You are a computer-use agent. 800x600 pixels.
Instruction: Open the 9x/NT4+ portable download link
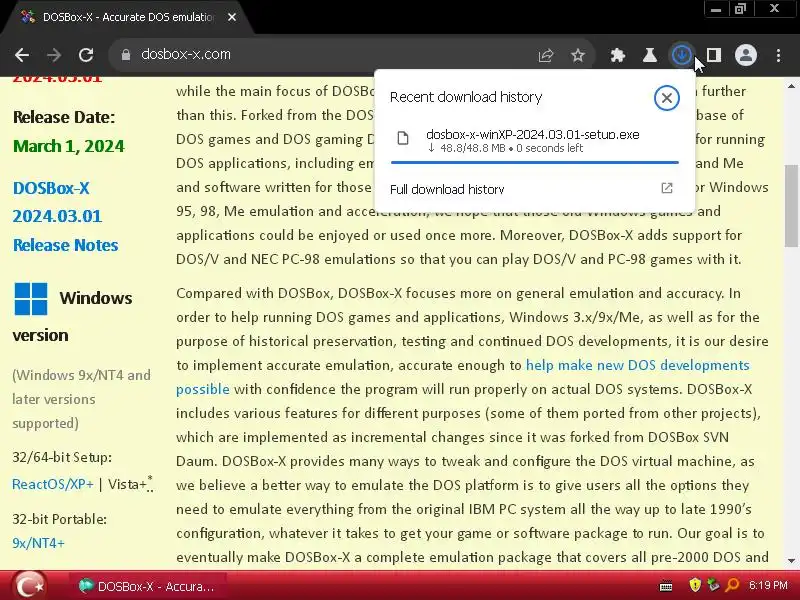[x=38, y=543]
